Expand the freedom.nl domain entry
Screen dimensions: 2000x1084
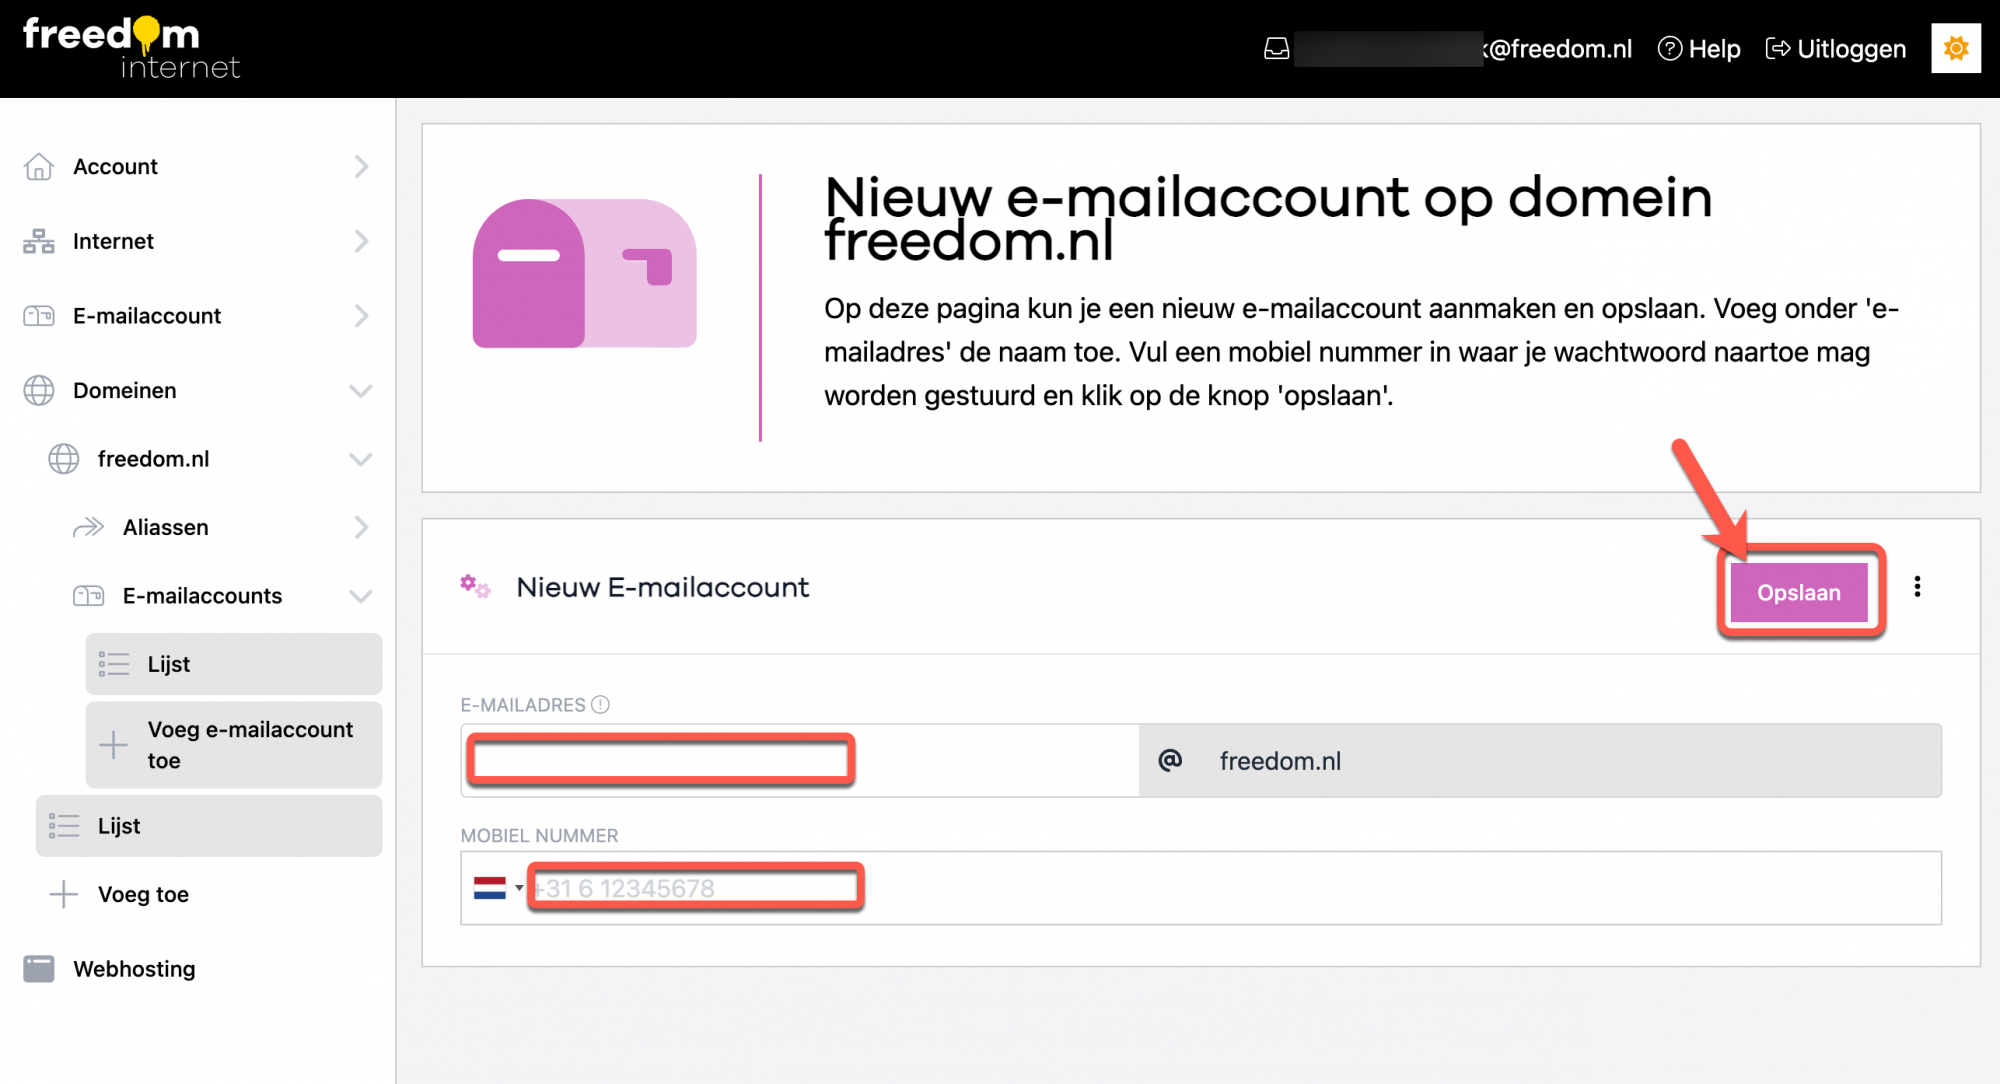pos(360,459)
